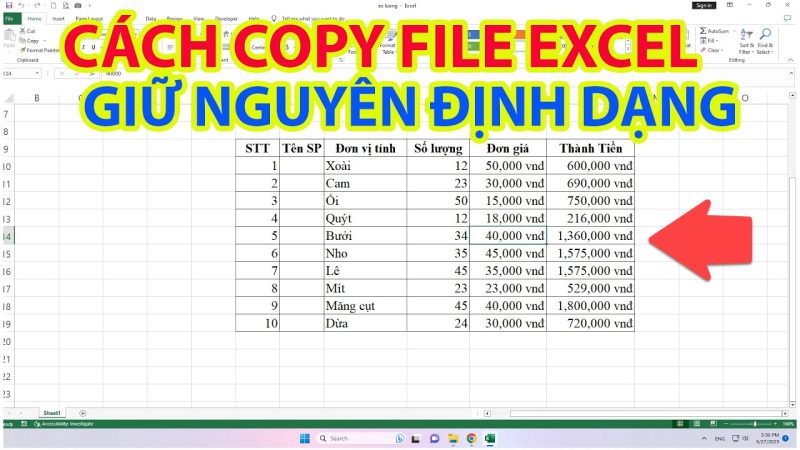The image size is (800, 450).
Task: Open the chat app in taskbar
Action: (434, 438)
